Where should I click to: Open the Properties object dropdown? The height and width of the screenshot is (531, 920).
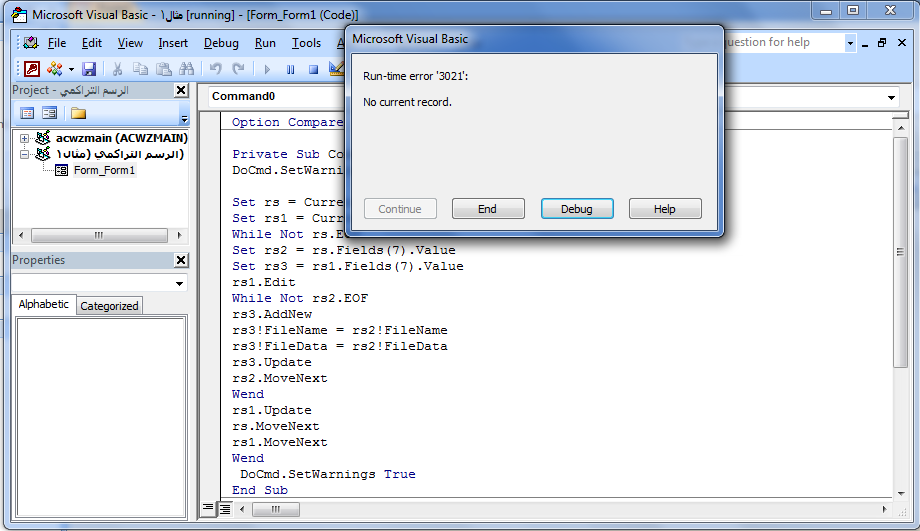click(180, 283)
